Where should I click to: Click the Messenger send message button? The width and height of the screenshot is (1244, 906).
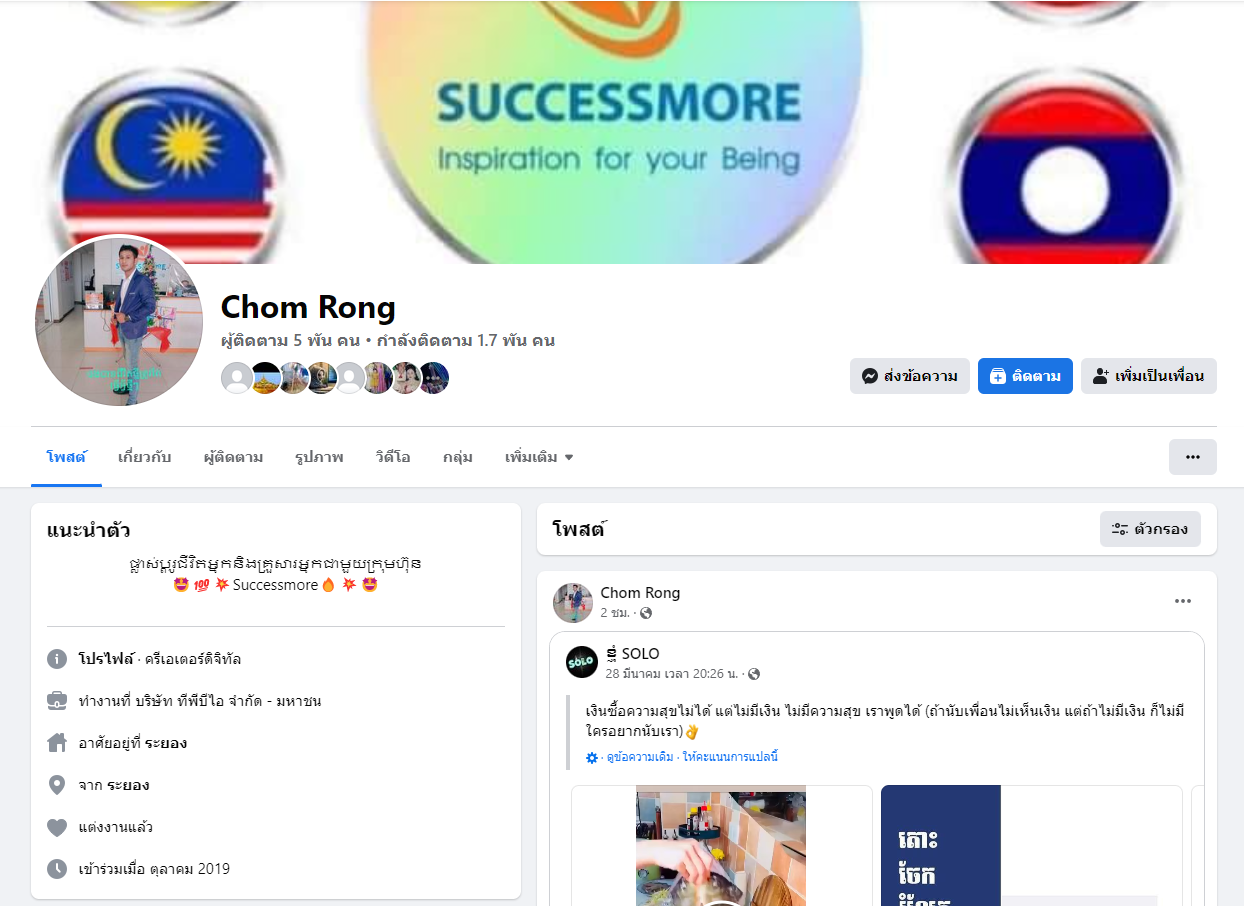click(x=910, y=376)
